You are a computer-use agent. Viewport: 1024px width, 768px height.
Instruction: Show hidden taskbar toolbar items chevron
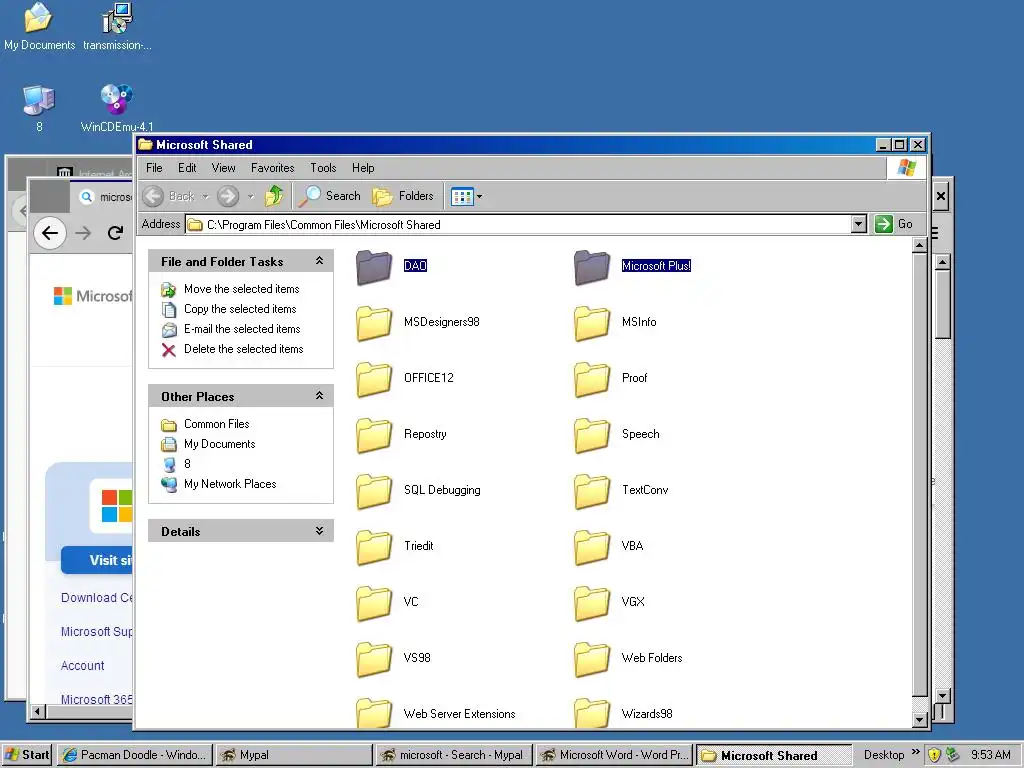pyautogui.click(x=916, y=752)
